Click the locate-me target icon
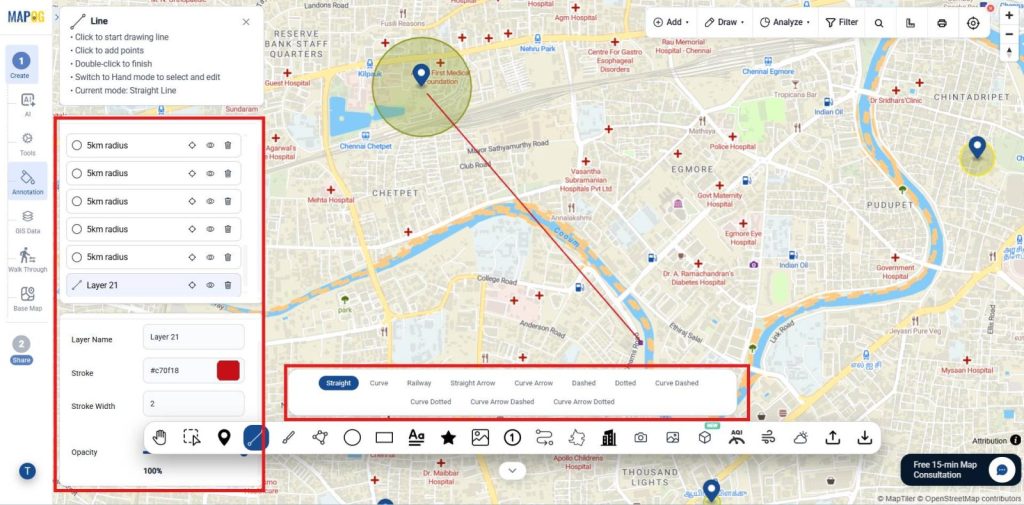Screen dimensions: 1024x505 (973, 23)
